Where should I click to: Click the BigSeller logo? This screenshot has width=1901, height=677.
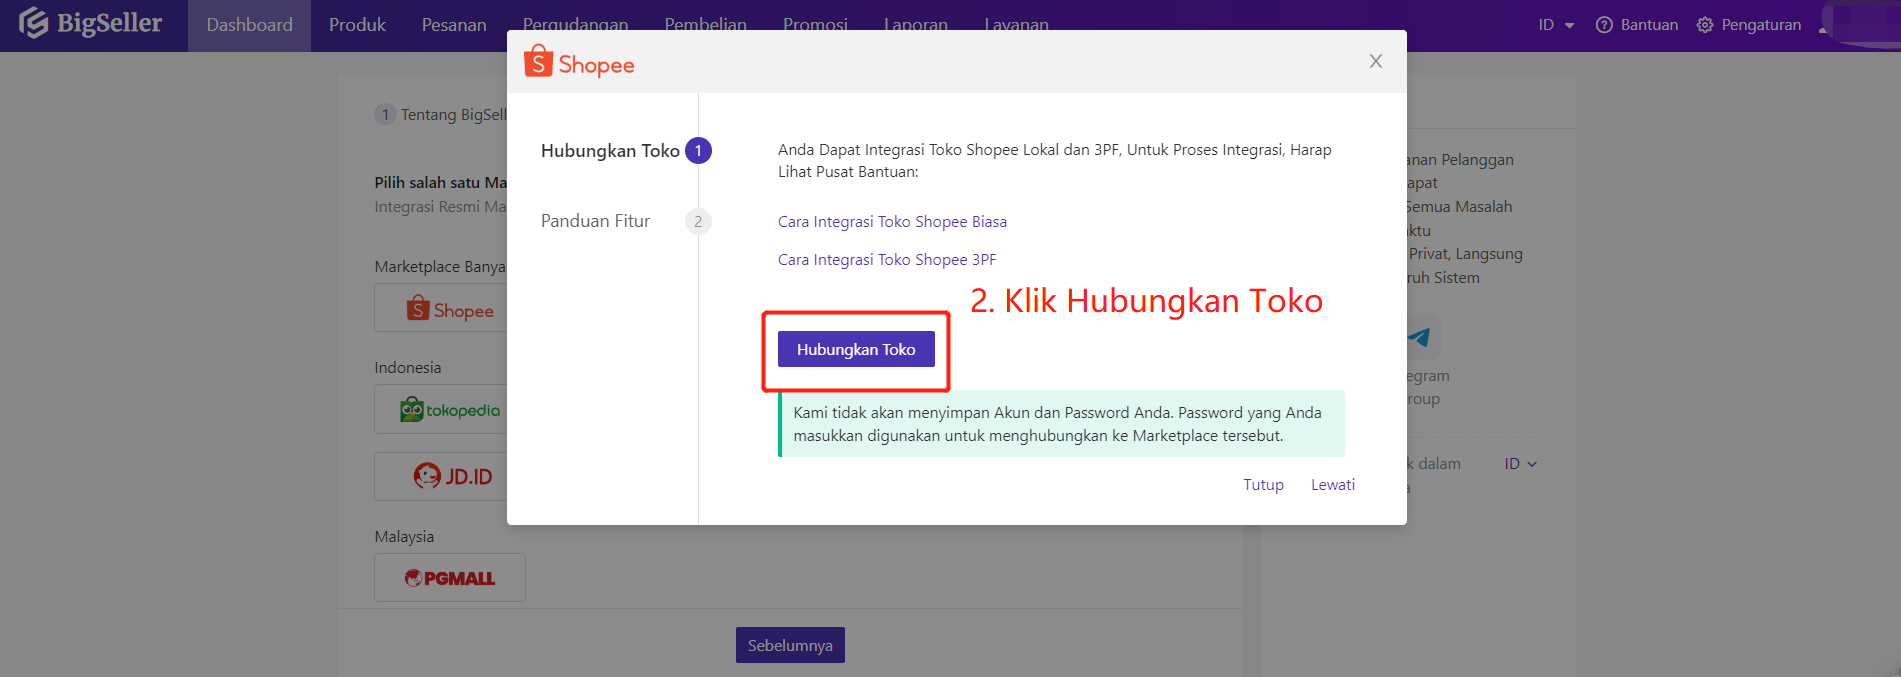click(90, 23)
